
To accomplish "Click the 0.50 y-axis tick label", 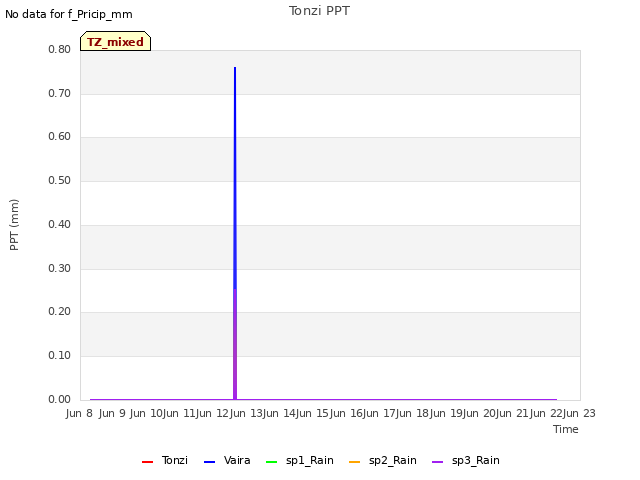I will click(60, 180).
